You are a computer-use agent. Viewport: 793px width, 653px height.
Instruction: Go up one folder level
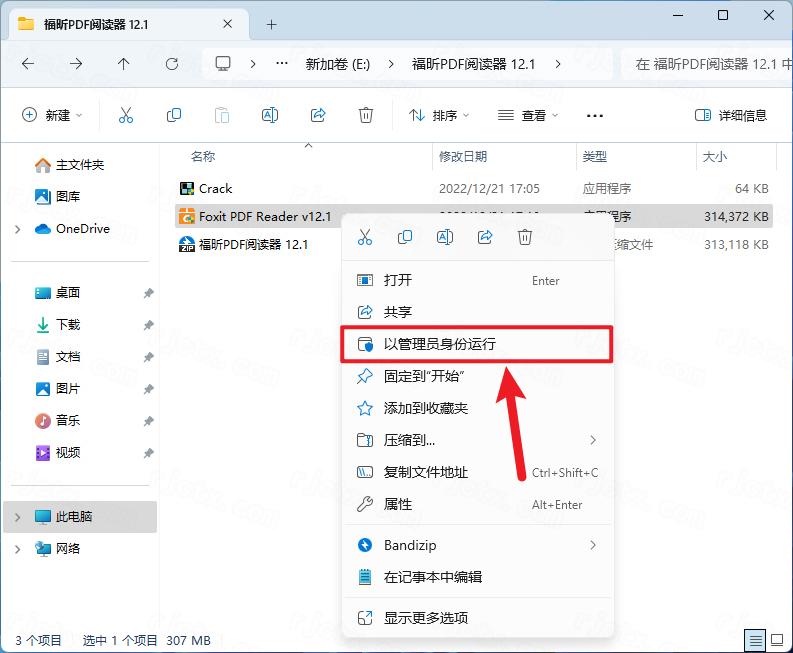[123, 64]
